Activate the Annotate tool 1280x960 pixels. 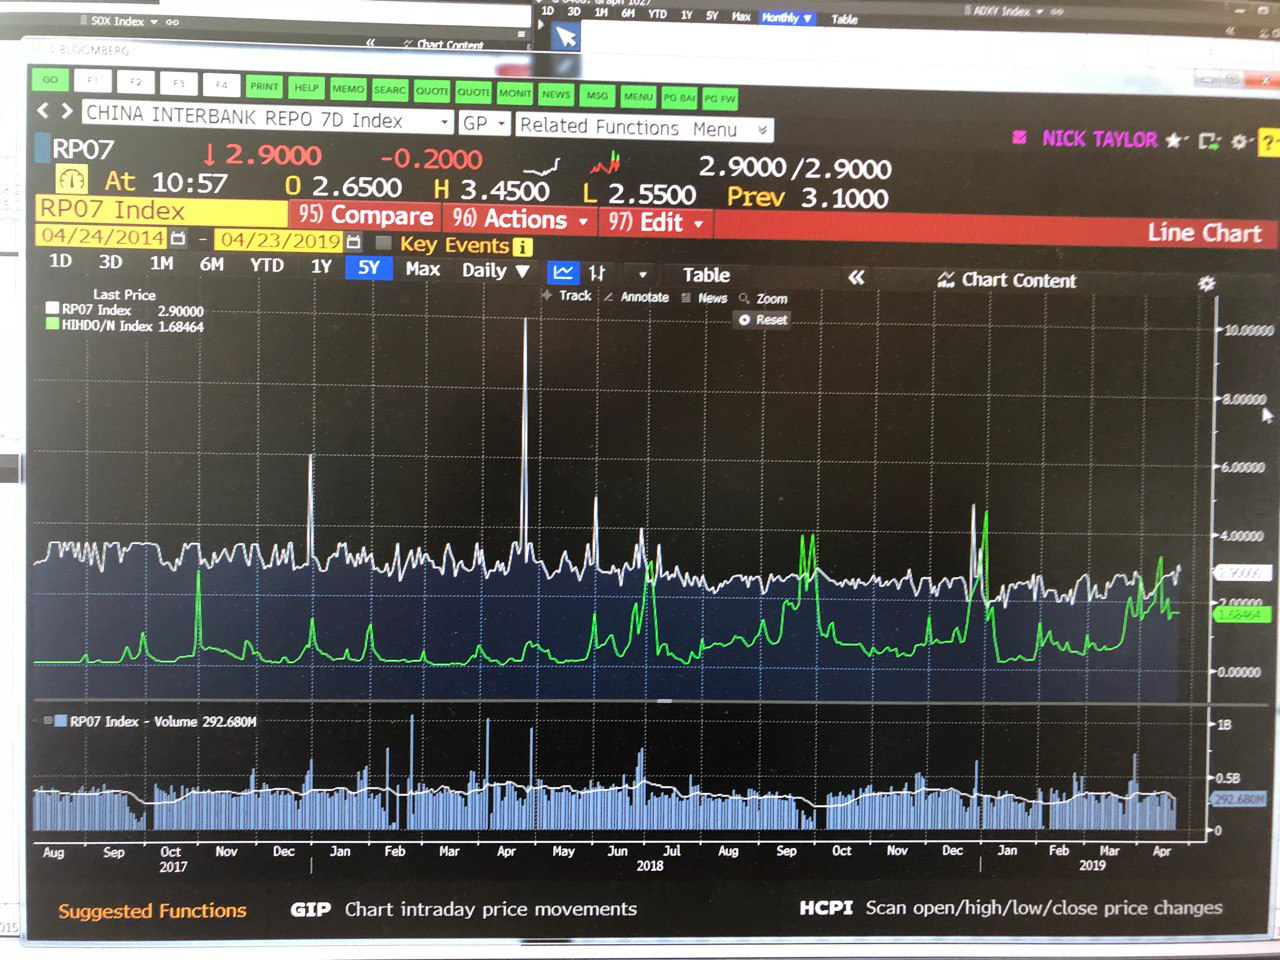(636, 297)
